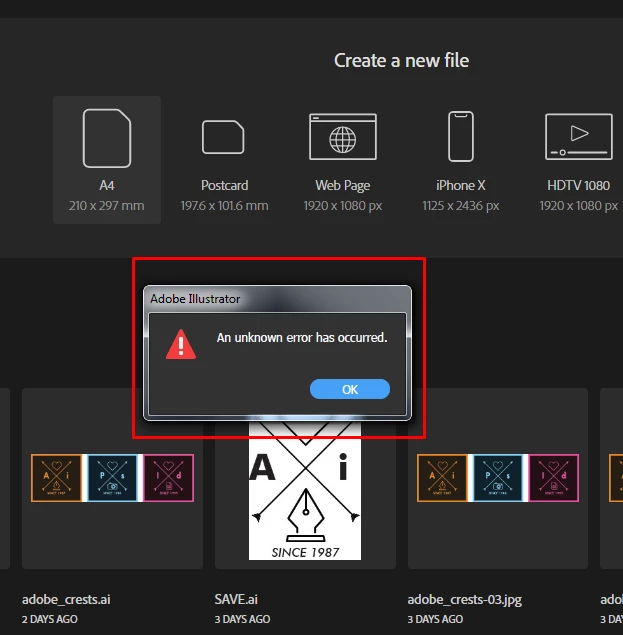623x635 pixels.
Task: Click OK in the error dialog
Action: tap(350, 389)
